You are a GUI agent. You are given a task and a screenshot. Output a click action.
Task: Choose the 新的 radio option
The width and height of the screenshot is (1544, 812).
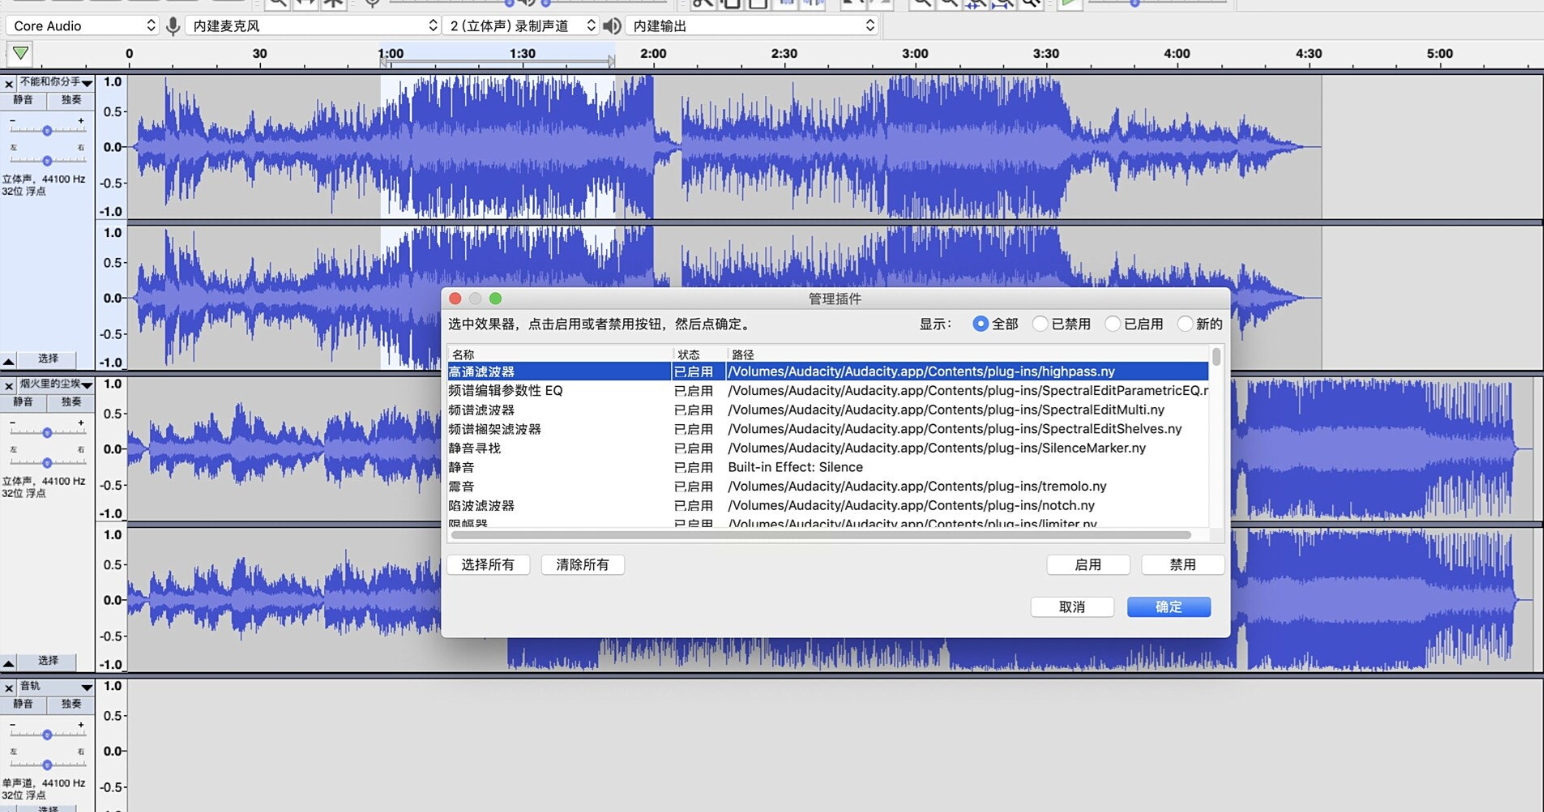pos(1185,324)
